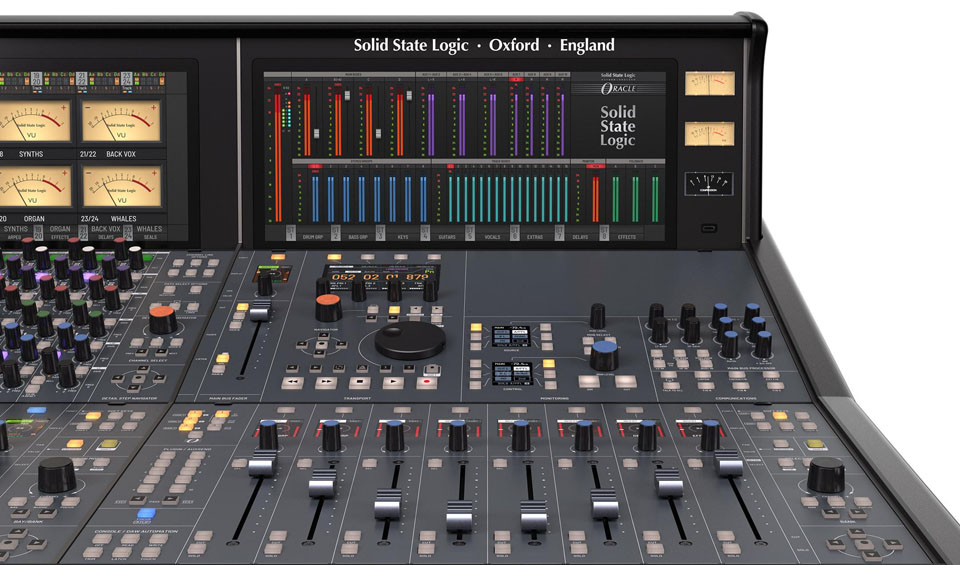The image size is (960, 565).
Task: Hit the rewind transport button
Action: 293,382
